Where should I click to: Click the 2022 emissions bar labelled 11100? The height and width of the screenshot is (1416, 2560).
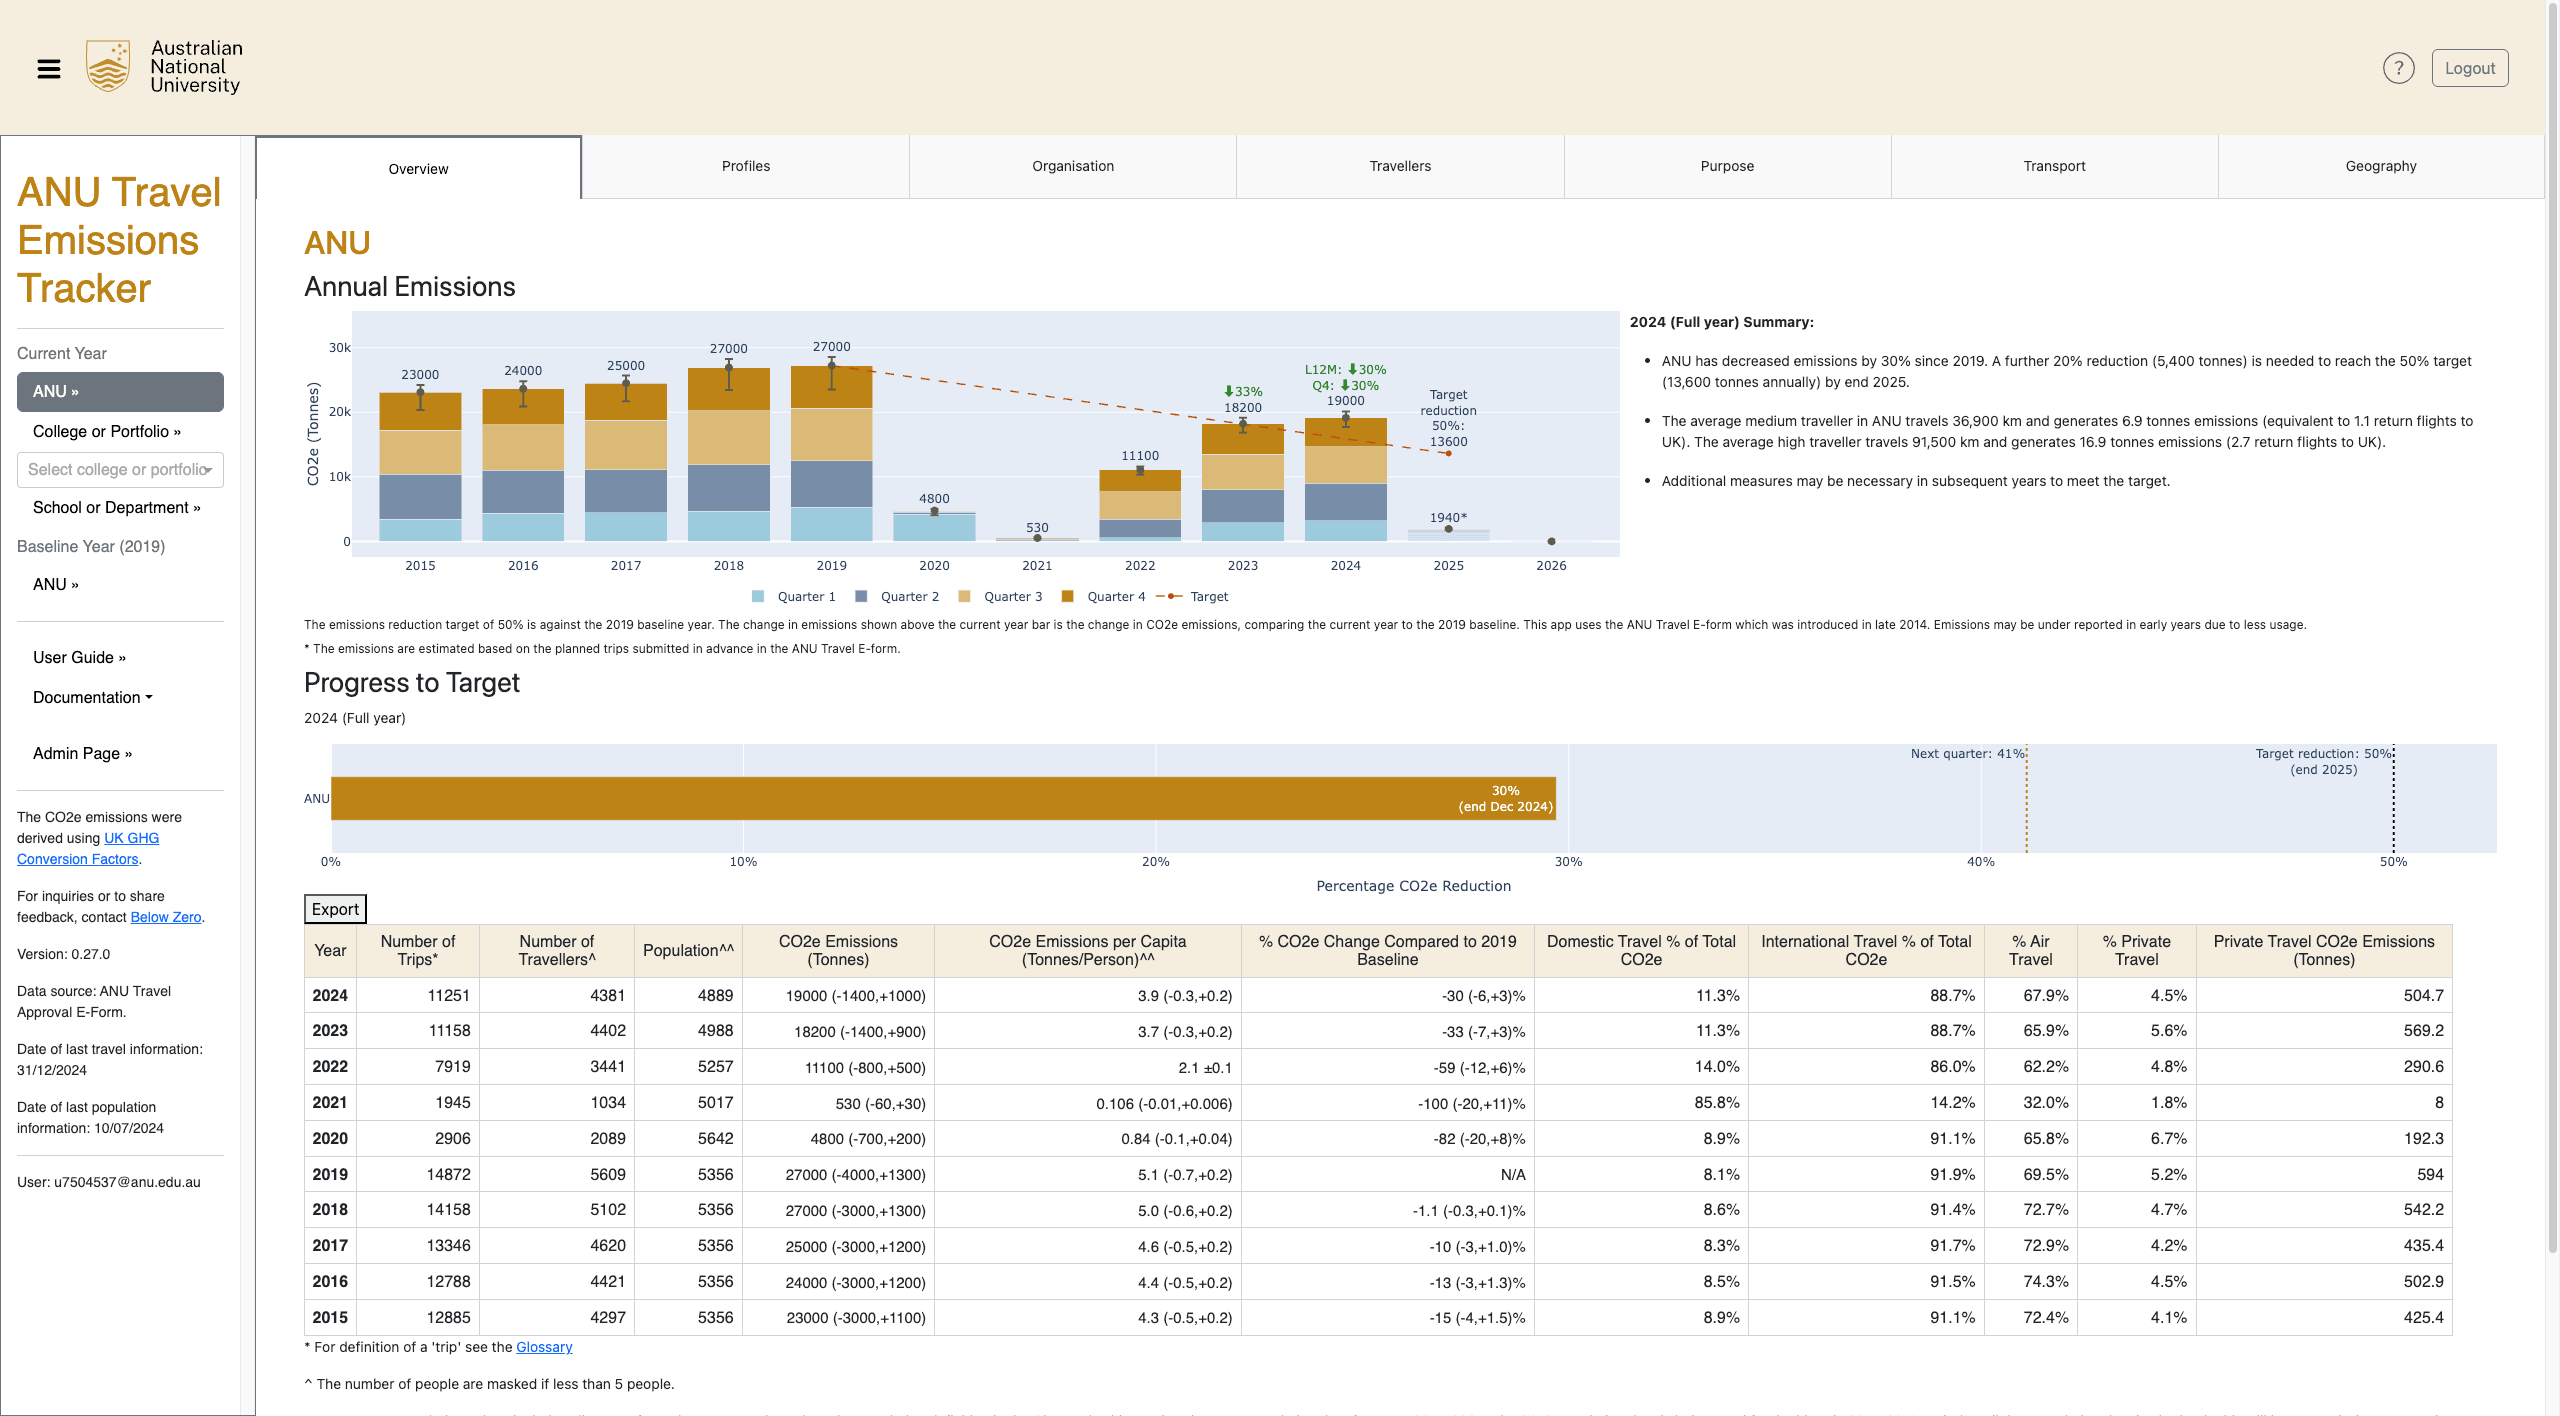[x=1140, y=506]
